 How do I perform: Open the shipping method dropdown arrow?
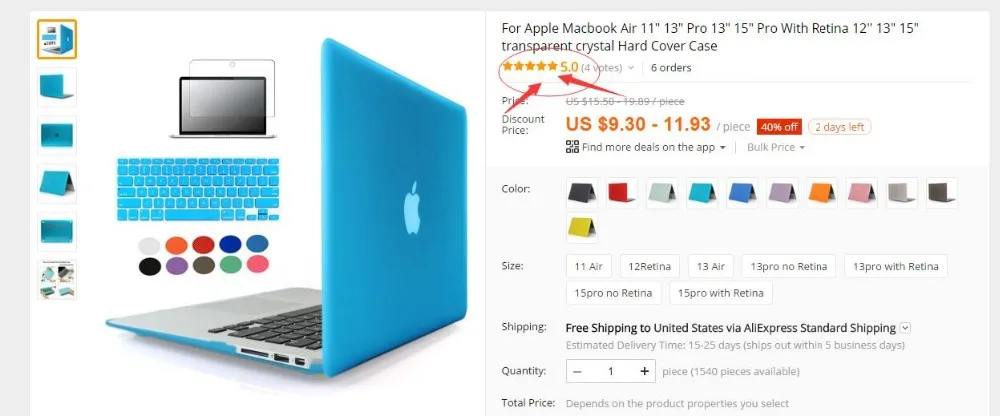(x=905, y=328)
